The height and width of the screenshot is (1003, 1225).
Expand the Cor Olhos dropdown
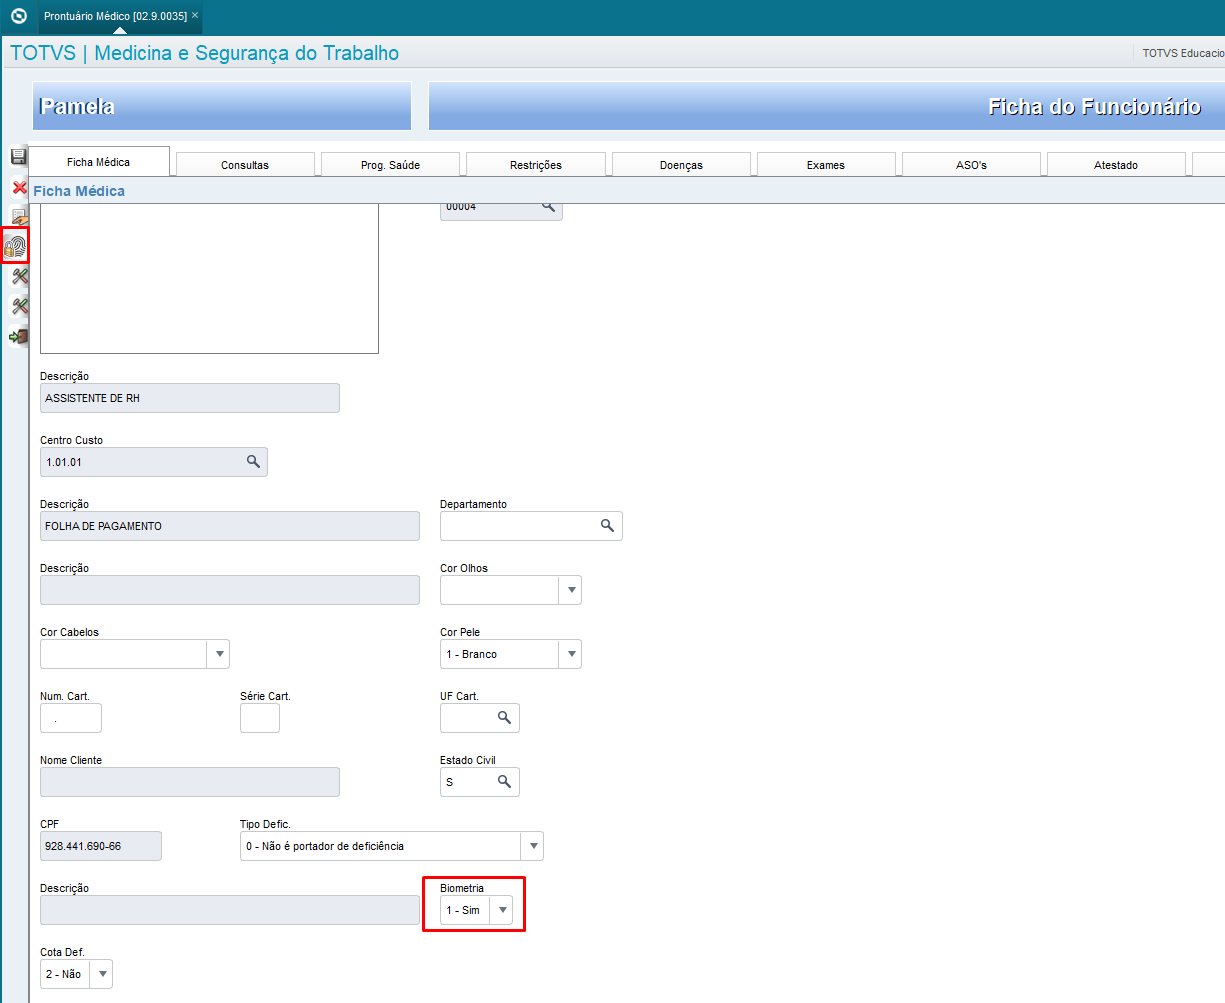(570, 590)
